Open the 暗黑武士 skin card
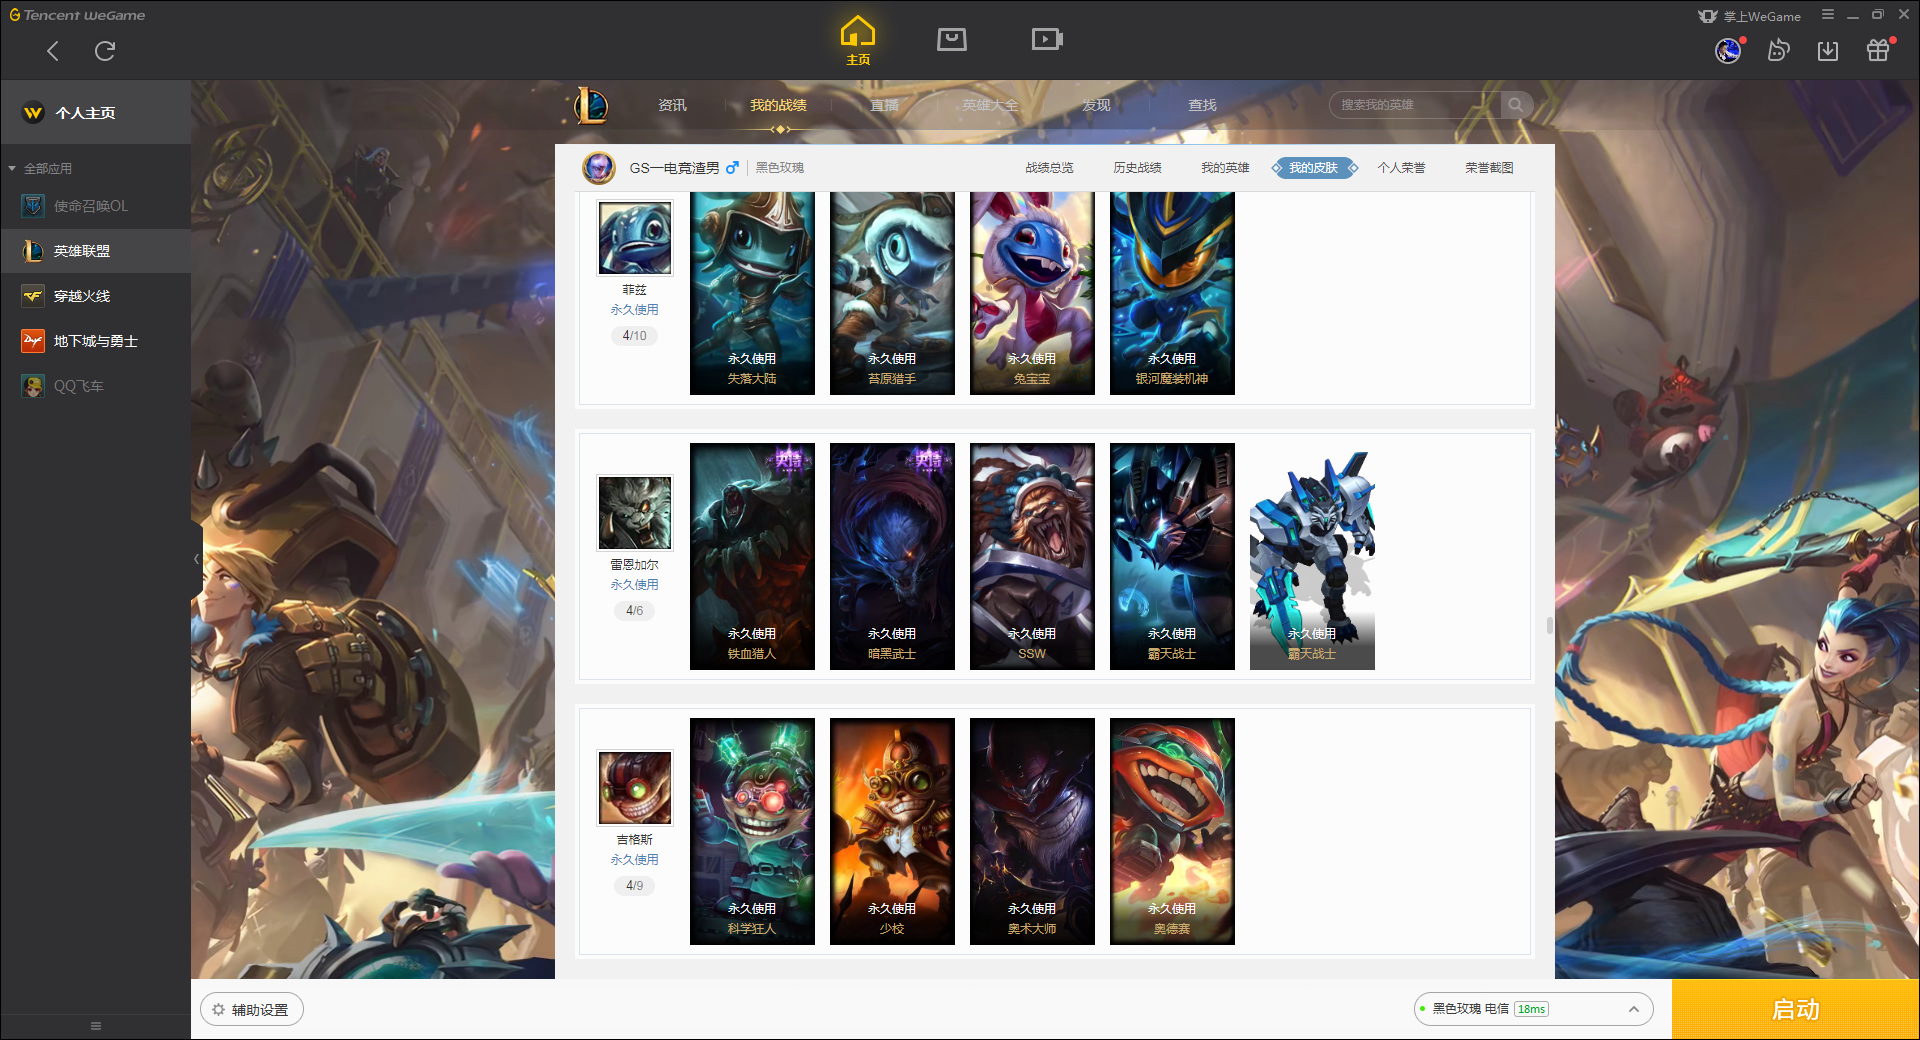Image resolution: width=1920 pixels, height=1040 pixels. (x=892, y=556)
